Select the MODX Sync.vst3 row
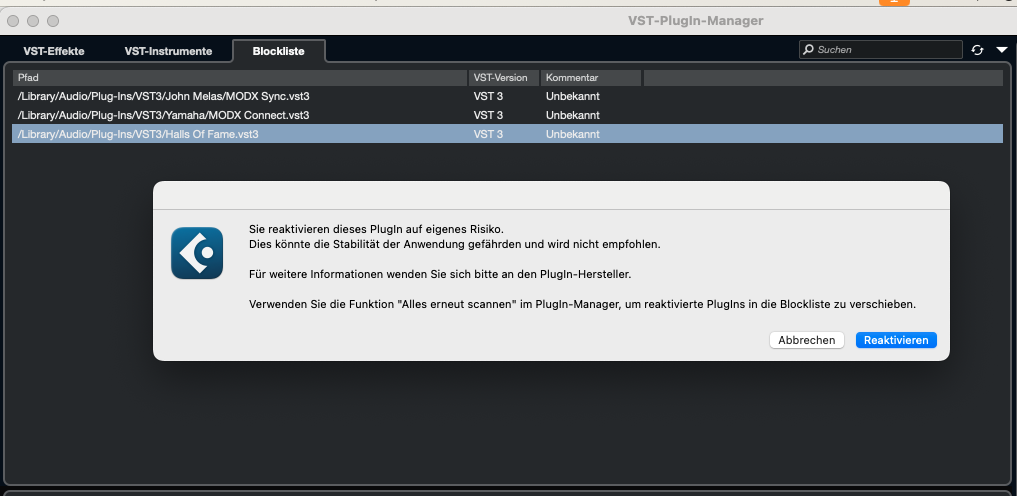1017x496 pixels. click(507, 97)
